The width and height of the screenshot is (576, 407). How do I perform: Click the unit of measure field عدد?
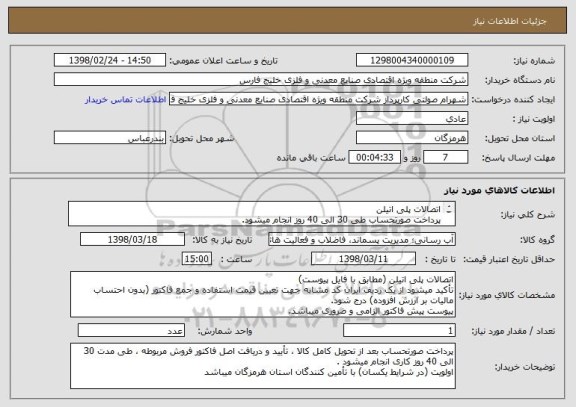point(131,331)
